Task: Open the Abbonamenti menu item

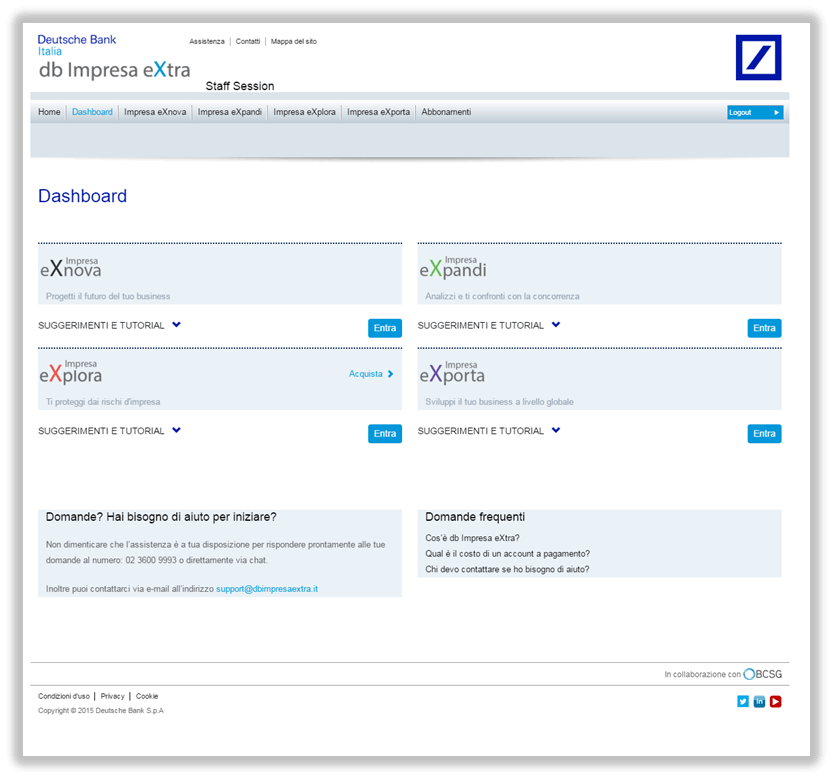Action: point(446,112)
